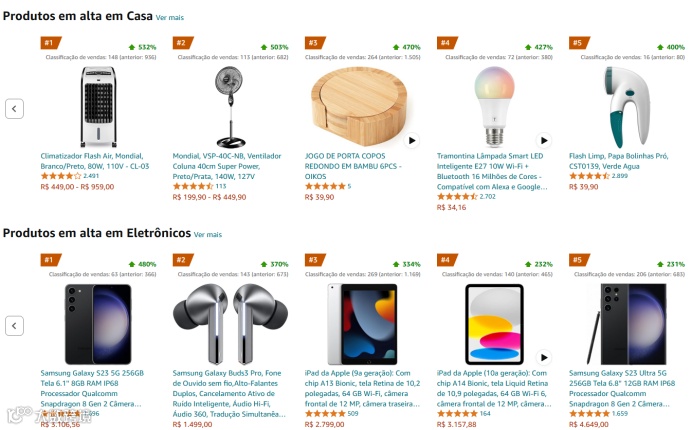
Task: Open Samsung Galaxy S23 Ultra 5G title link
Action: coord(622,388)
